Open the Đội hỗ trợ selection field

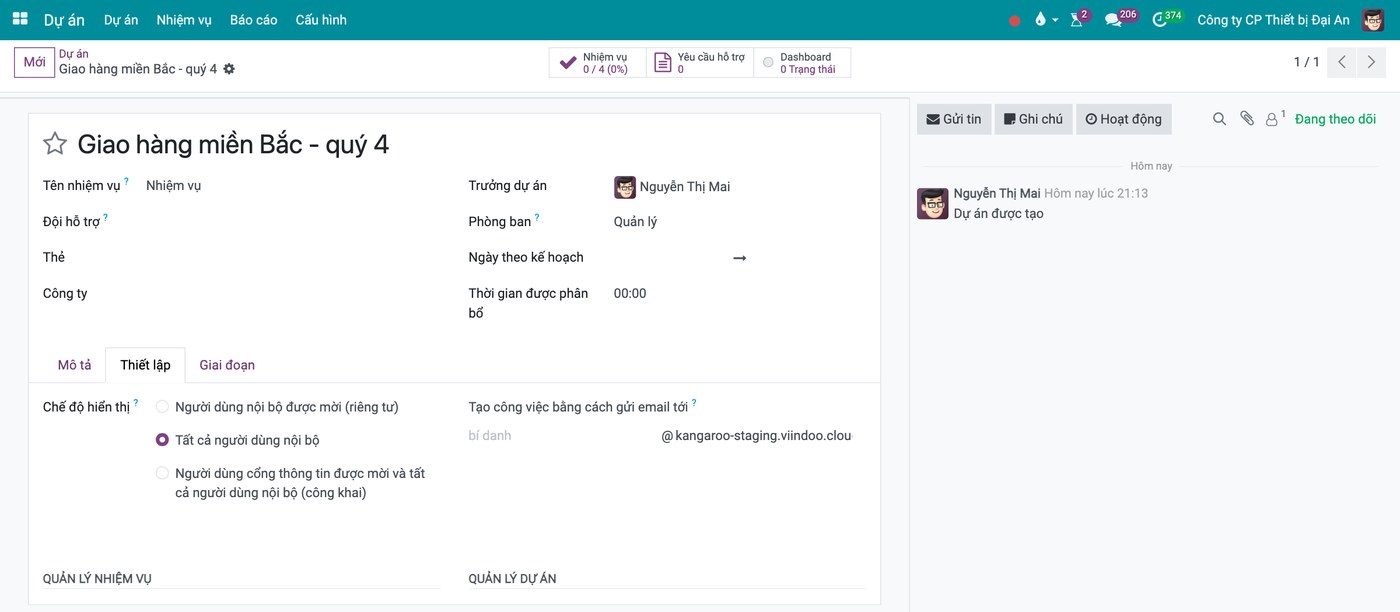(x=293, y=222)
